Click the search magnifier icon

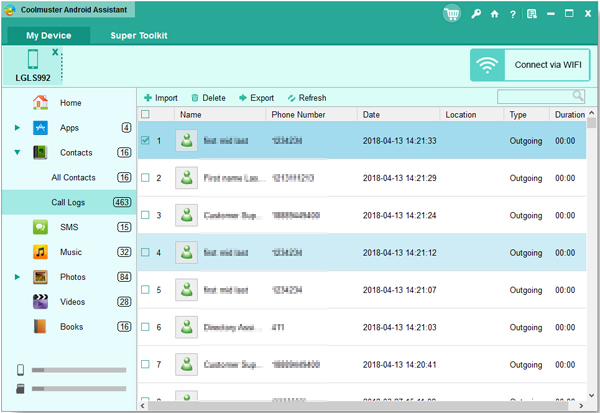click(578, 96)
